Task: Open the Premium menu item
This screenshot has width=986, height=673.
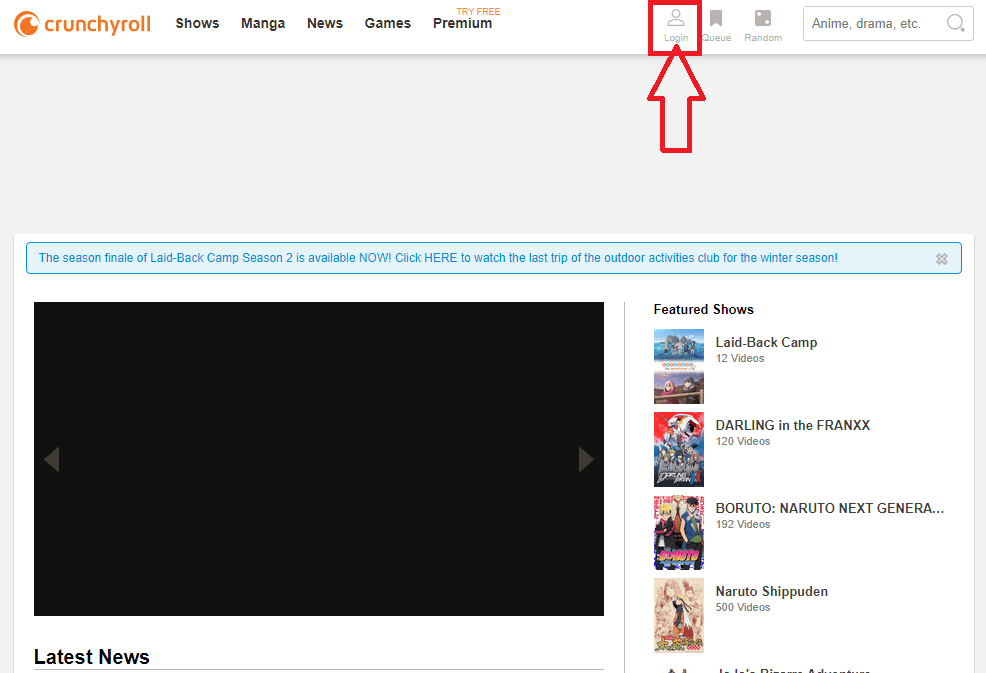Action: point(463,23)
